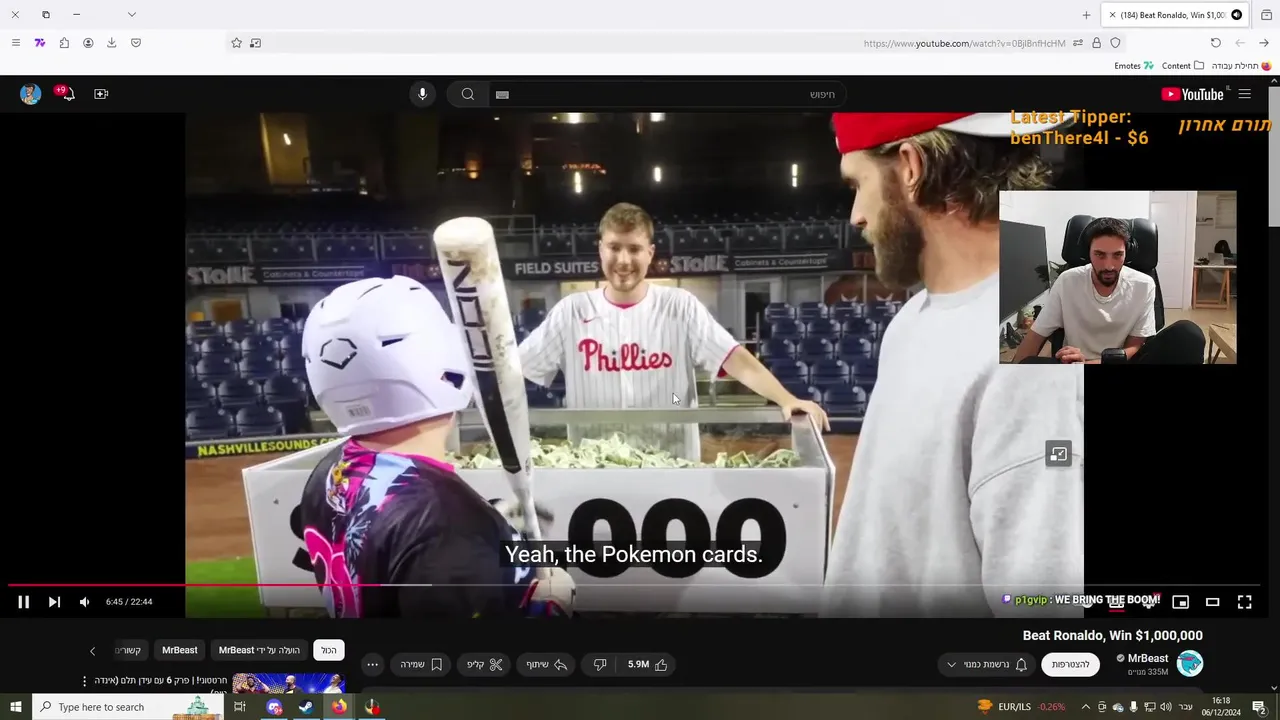The image size is (1280, 720).
Task: Mute the video volume
Action: (84, 602)
